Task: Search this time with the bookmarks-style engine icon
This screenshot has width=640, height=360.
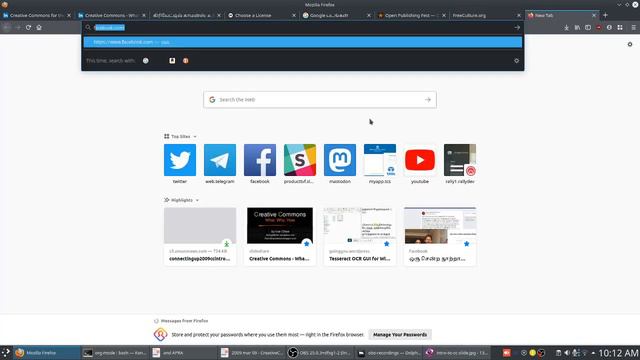Action: [172, 60]
